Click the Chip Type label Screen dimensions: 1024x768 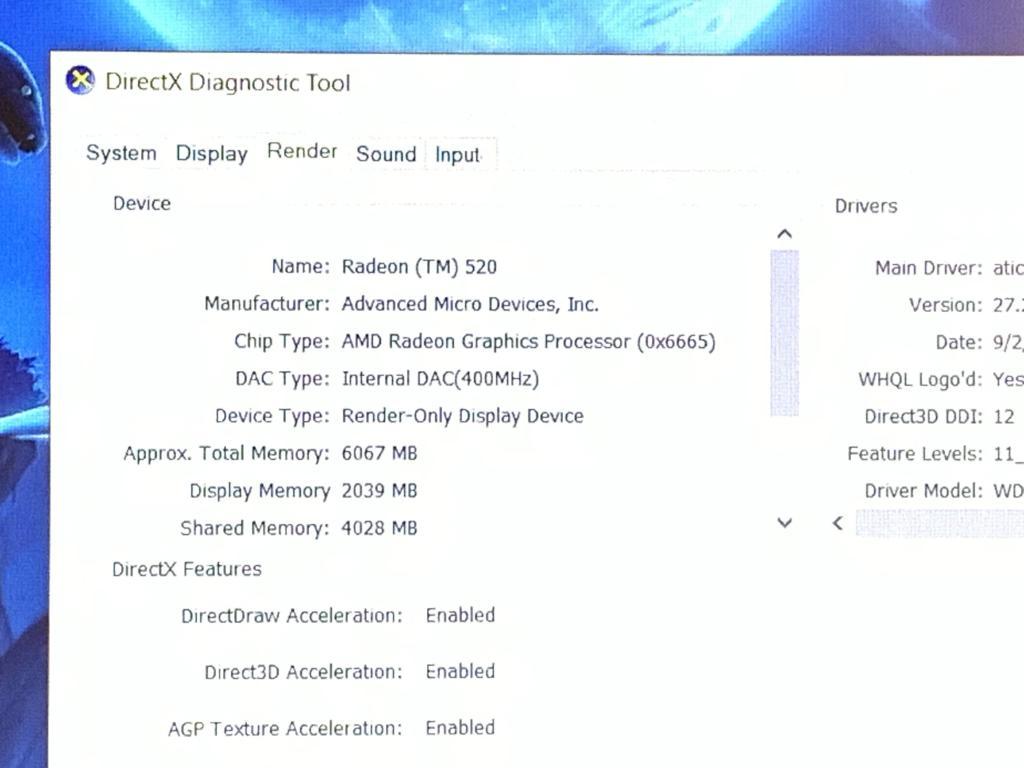(282, 342)
